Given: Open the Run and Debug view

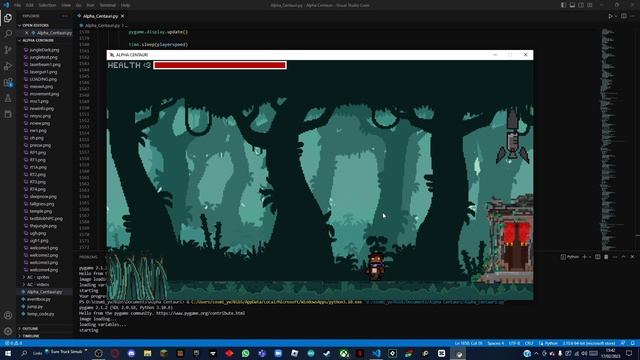Looking at the screenshot, I should point(8,66).
